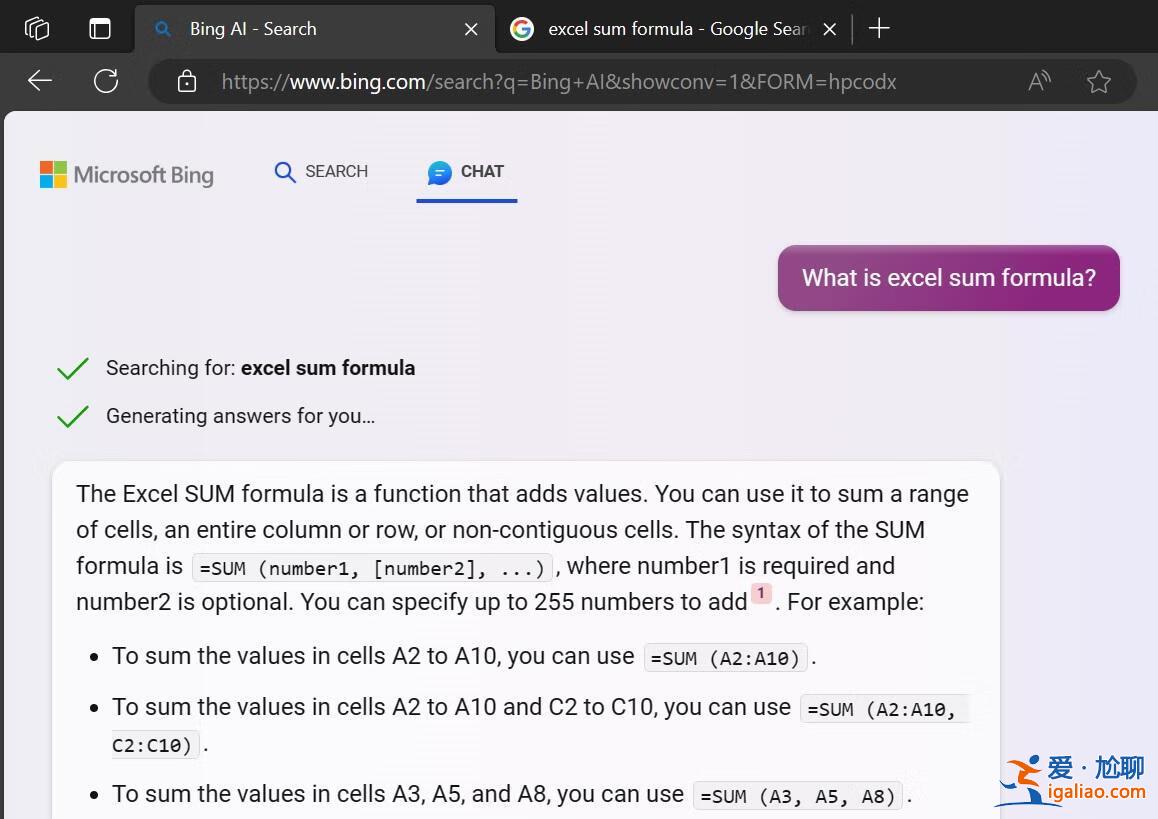Switch to the SEARCH tab
The width and height of the screenshot is (1158, 819).
337,172
